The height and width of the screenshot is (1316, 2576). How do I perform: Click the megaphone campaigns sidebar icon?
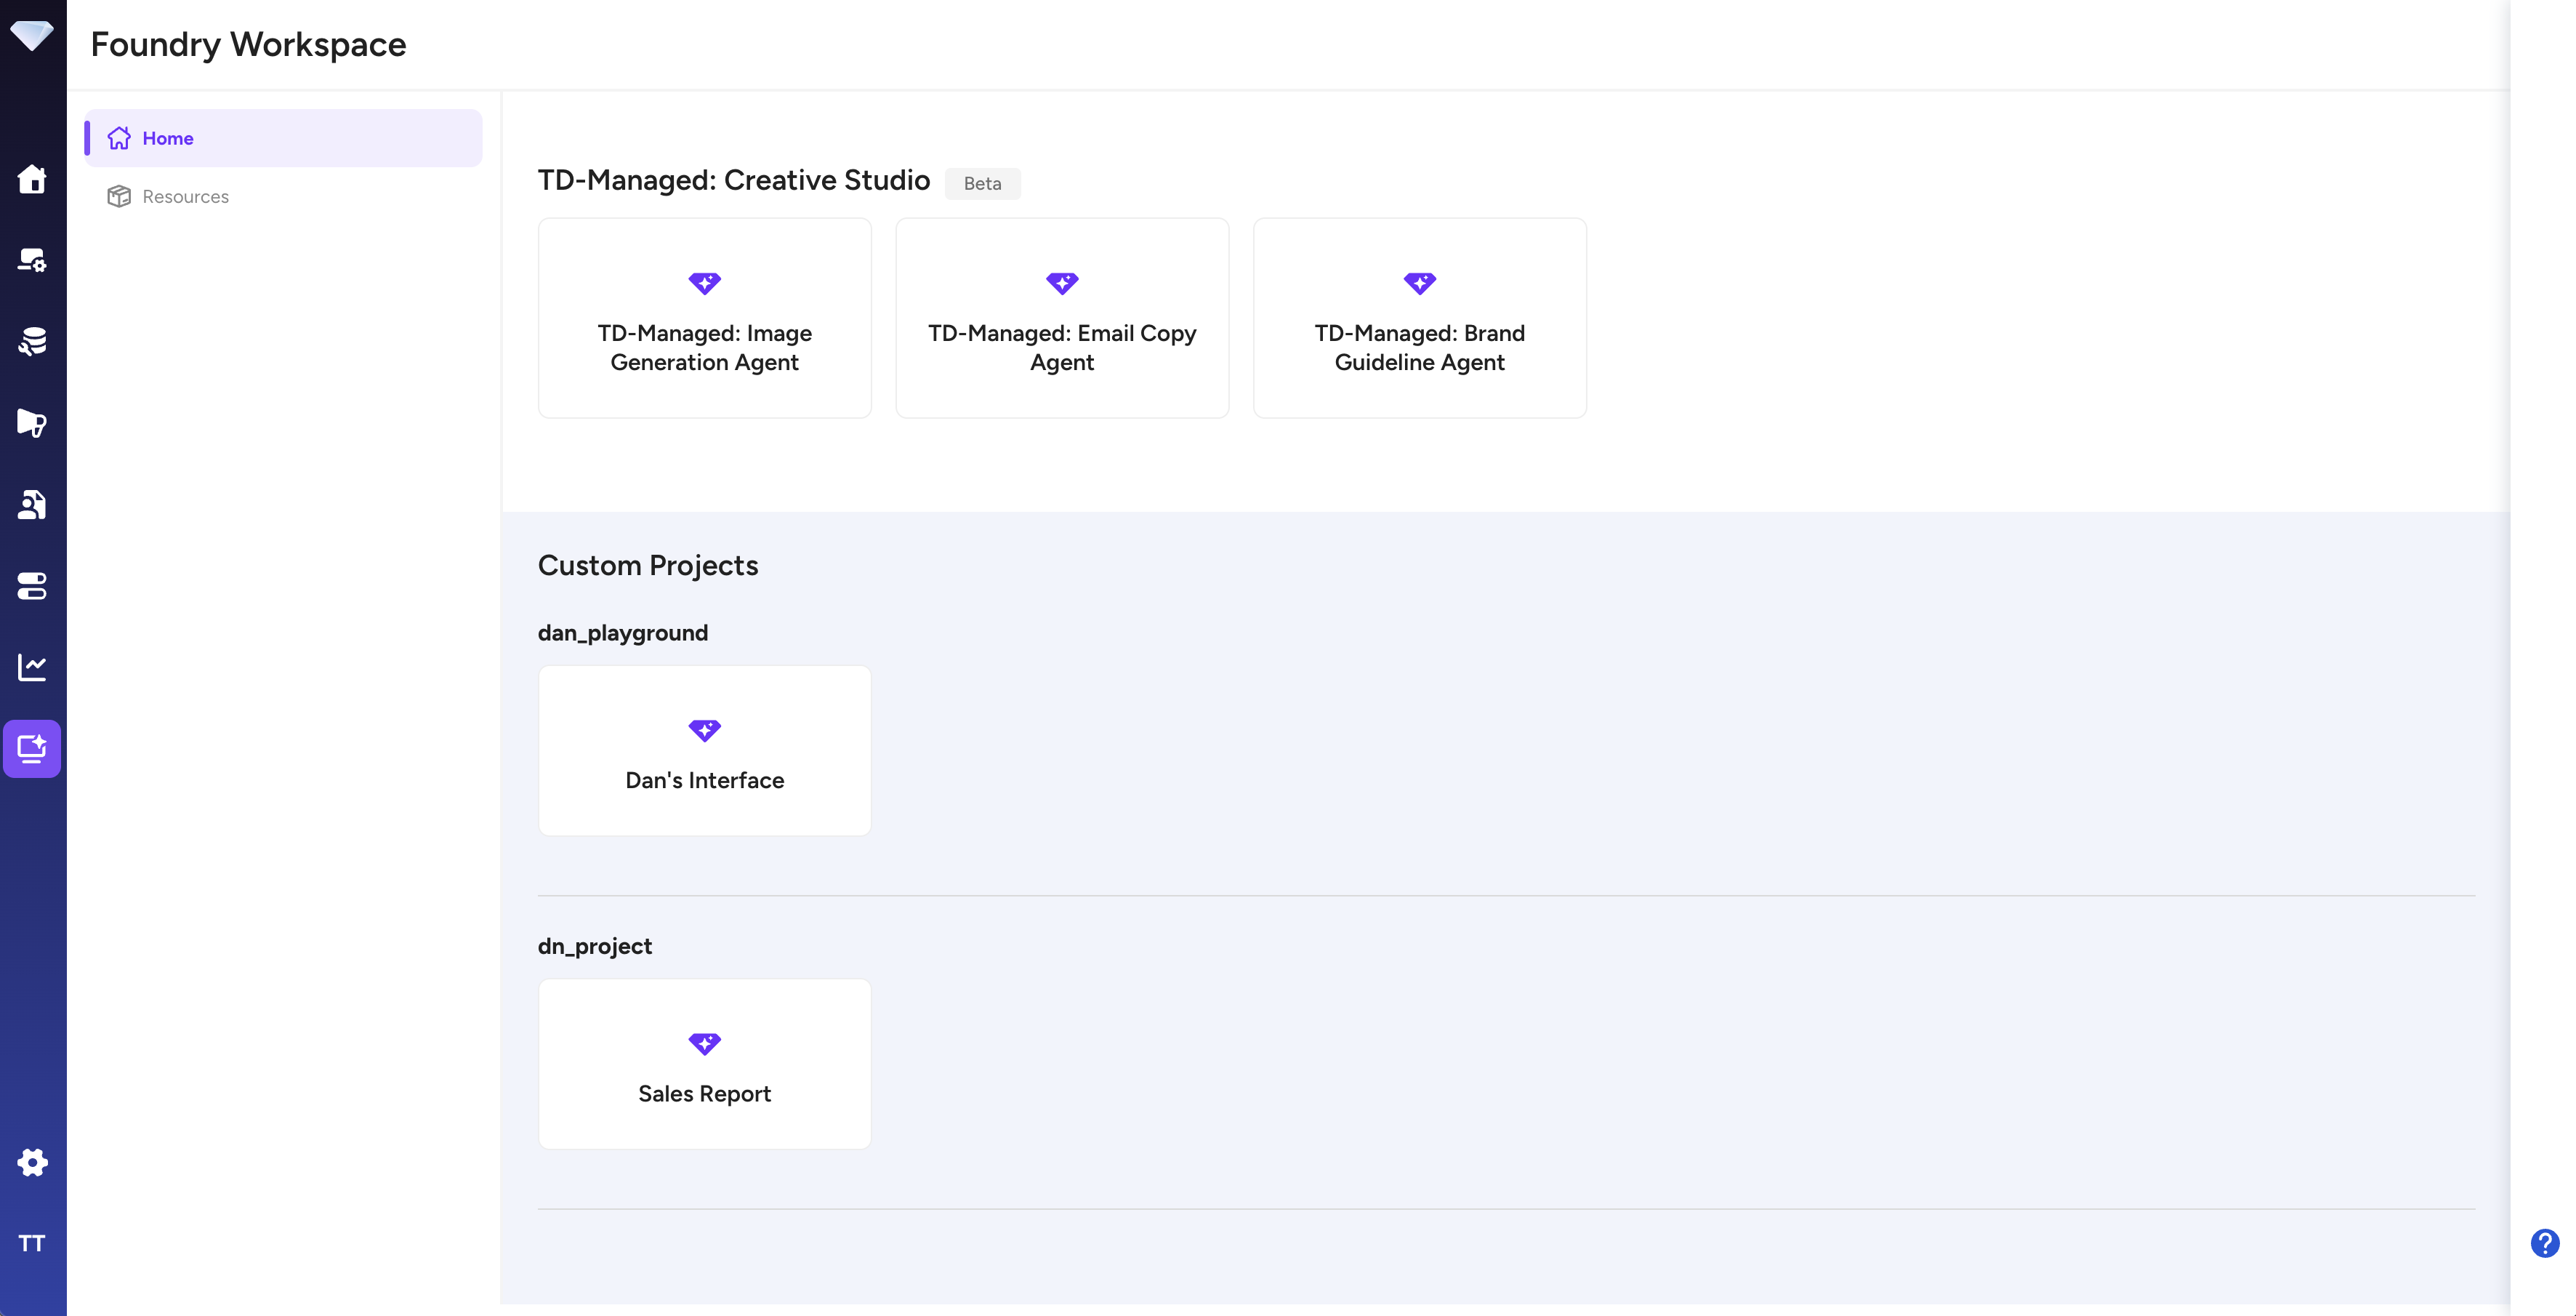coord(32,423)
